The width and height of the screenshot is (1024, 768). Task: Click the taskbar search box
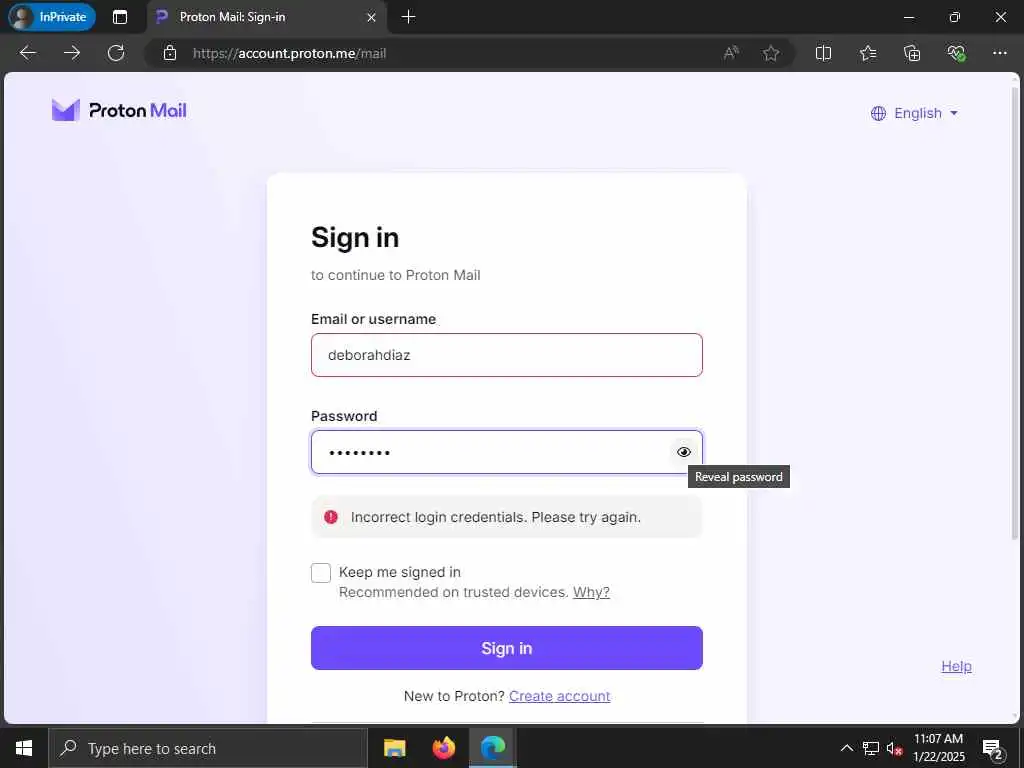pyautogui.click(x=208, y=748)
